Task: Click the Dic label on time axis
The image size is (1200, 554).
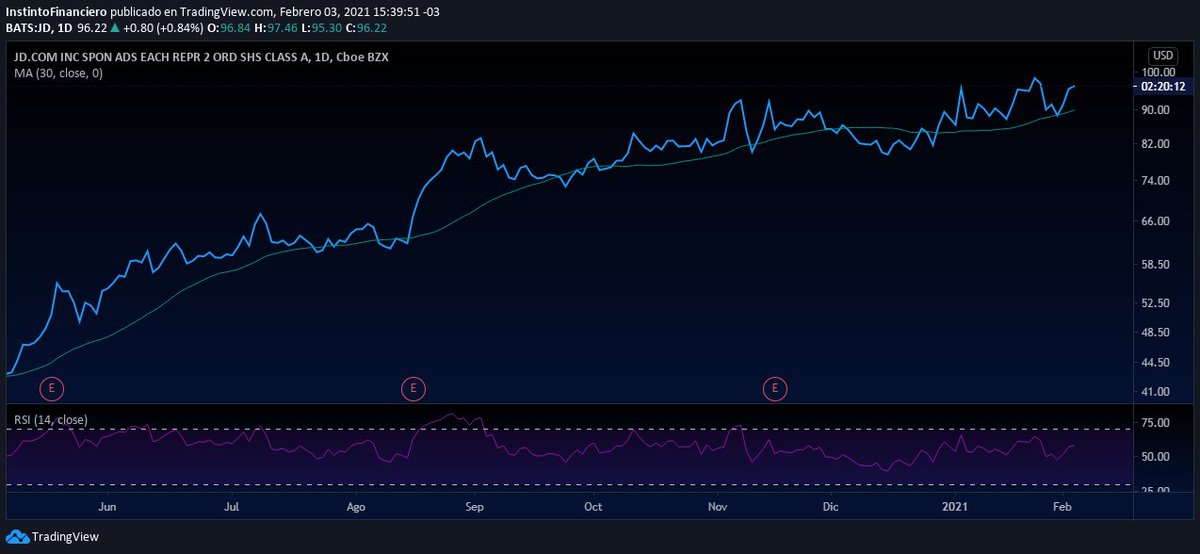Action: [830, 507]
